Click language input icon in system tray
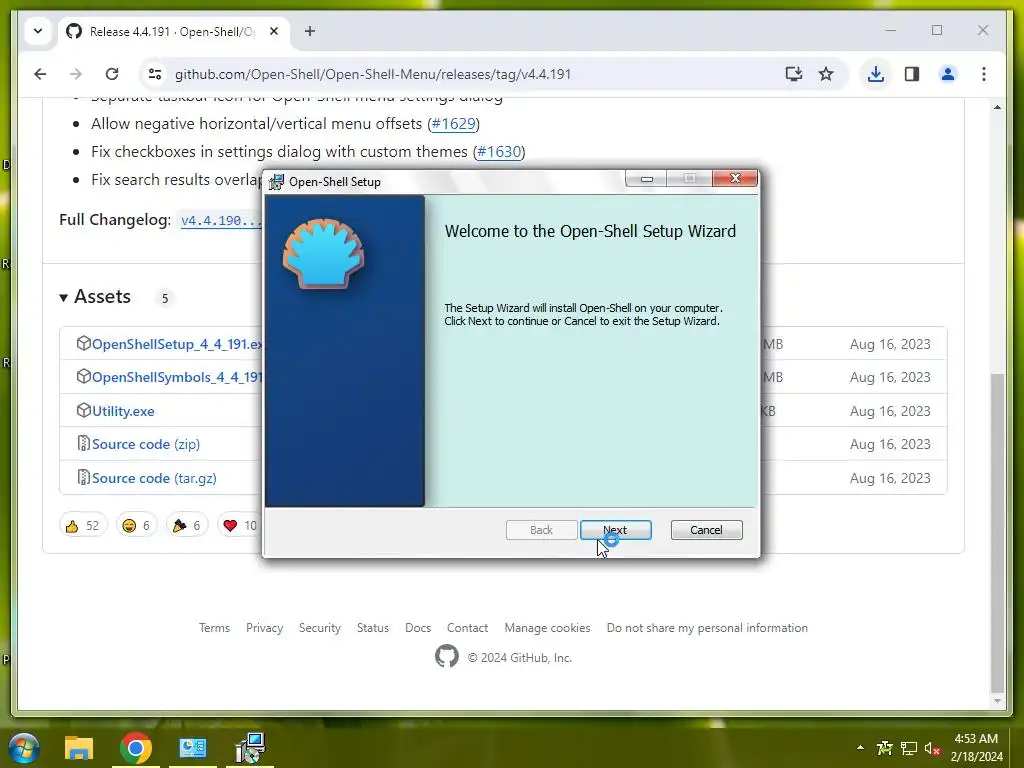 pos(885,748)
